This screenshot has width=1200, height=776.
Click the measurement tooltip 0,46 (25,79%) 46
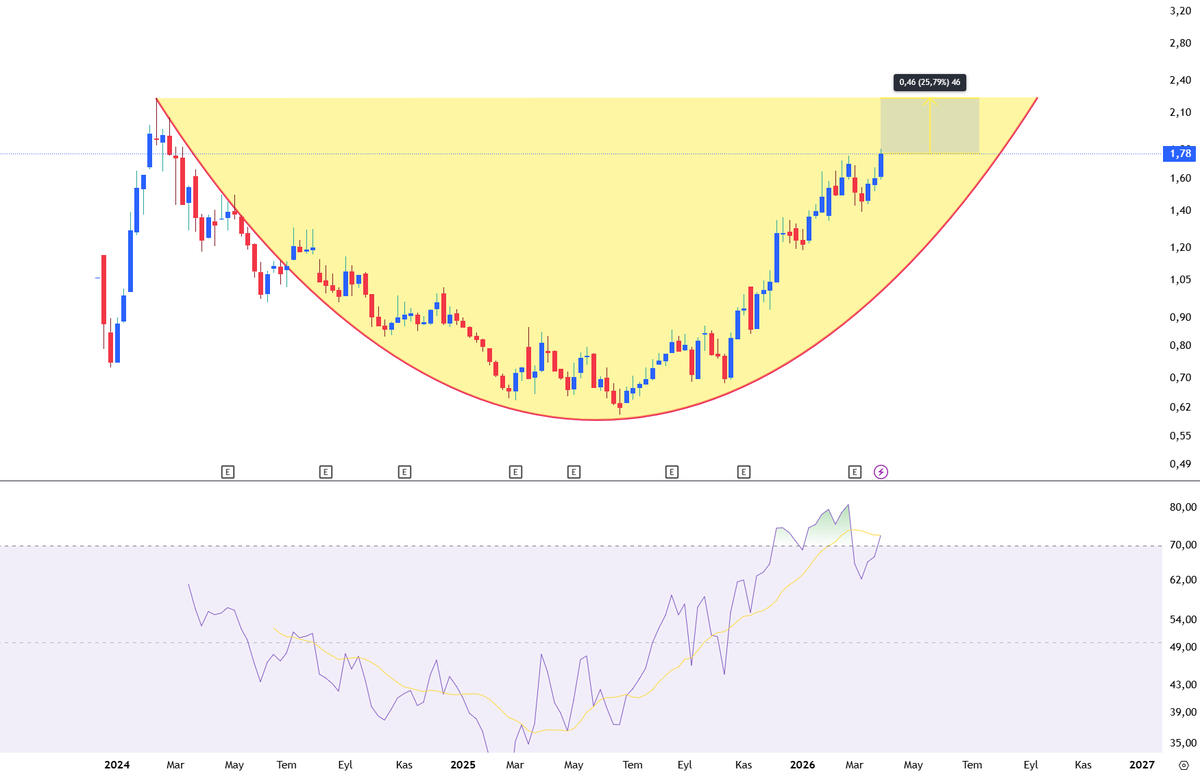tap(931, 82)
